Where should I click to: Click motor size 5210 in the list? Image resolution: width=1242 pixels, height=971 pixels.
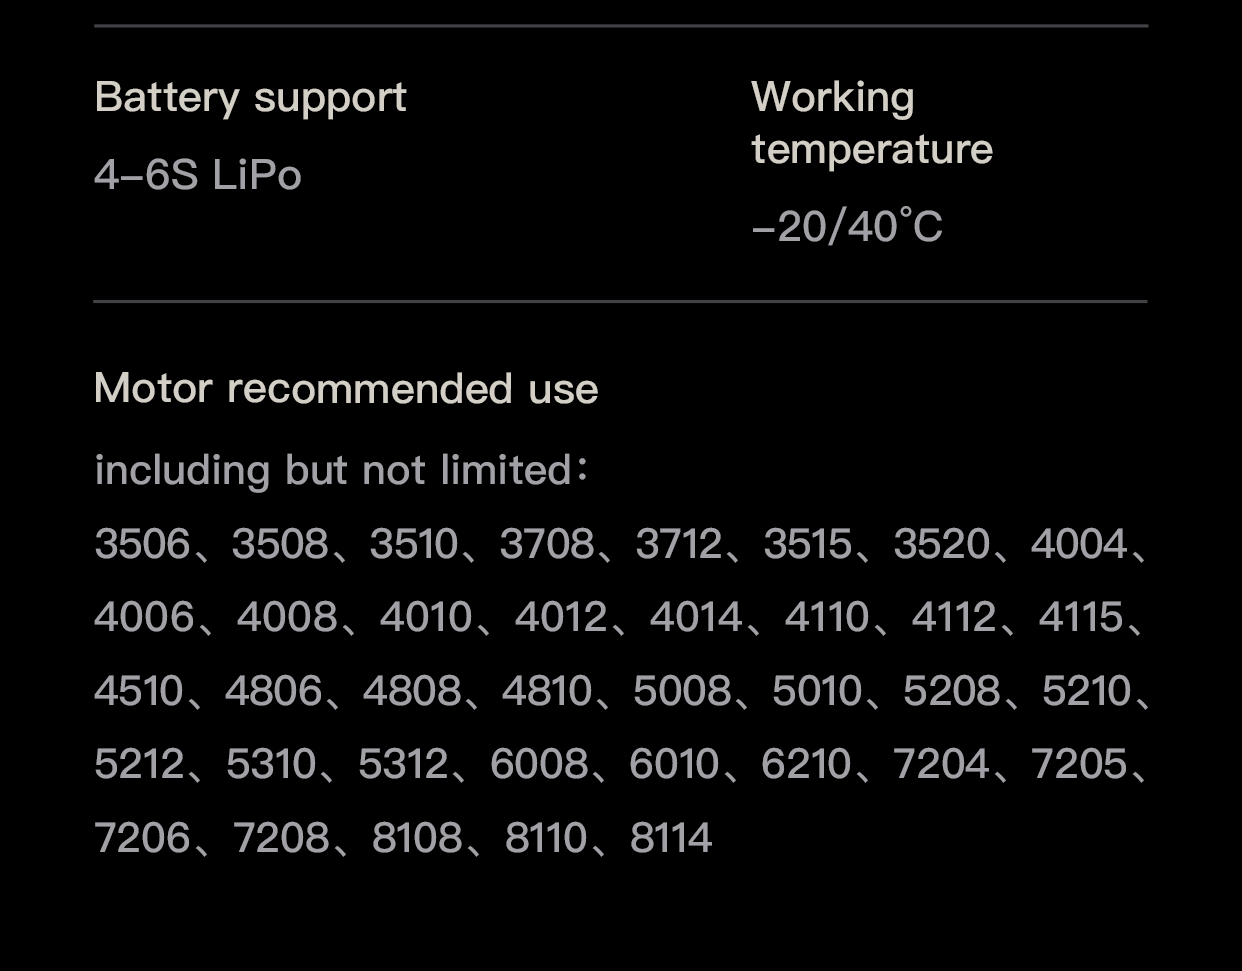(1086, 691)
